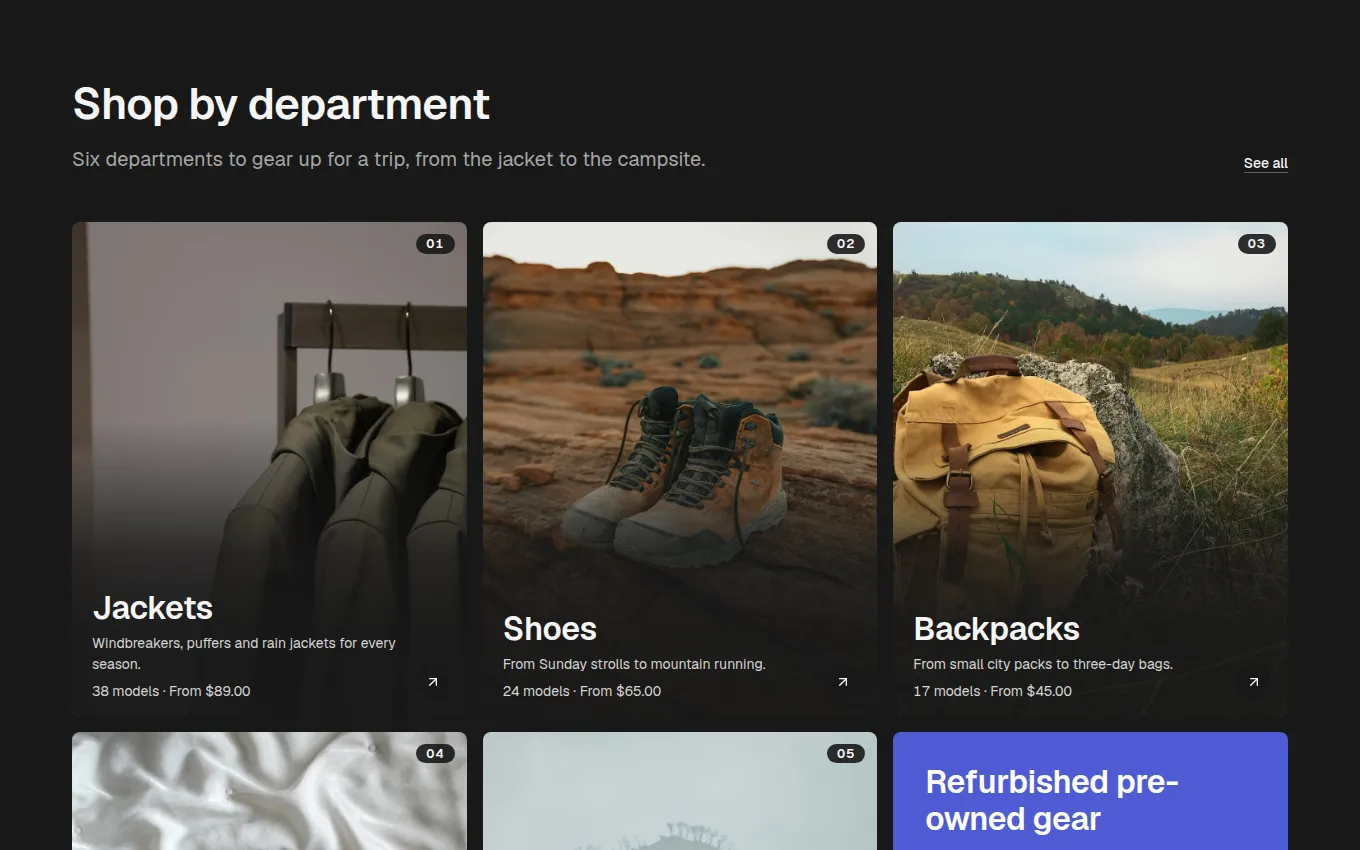The height and width of the screenshot is (850, 1360).
Task: Click '24 models · From $65.00' text
Action: click(x=582, y=691)
